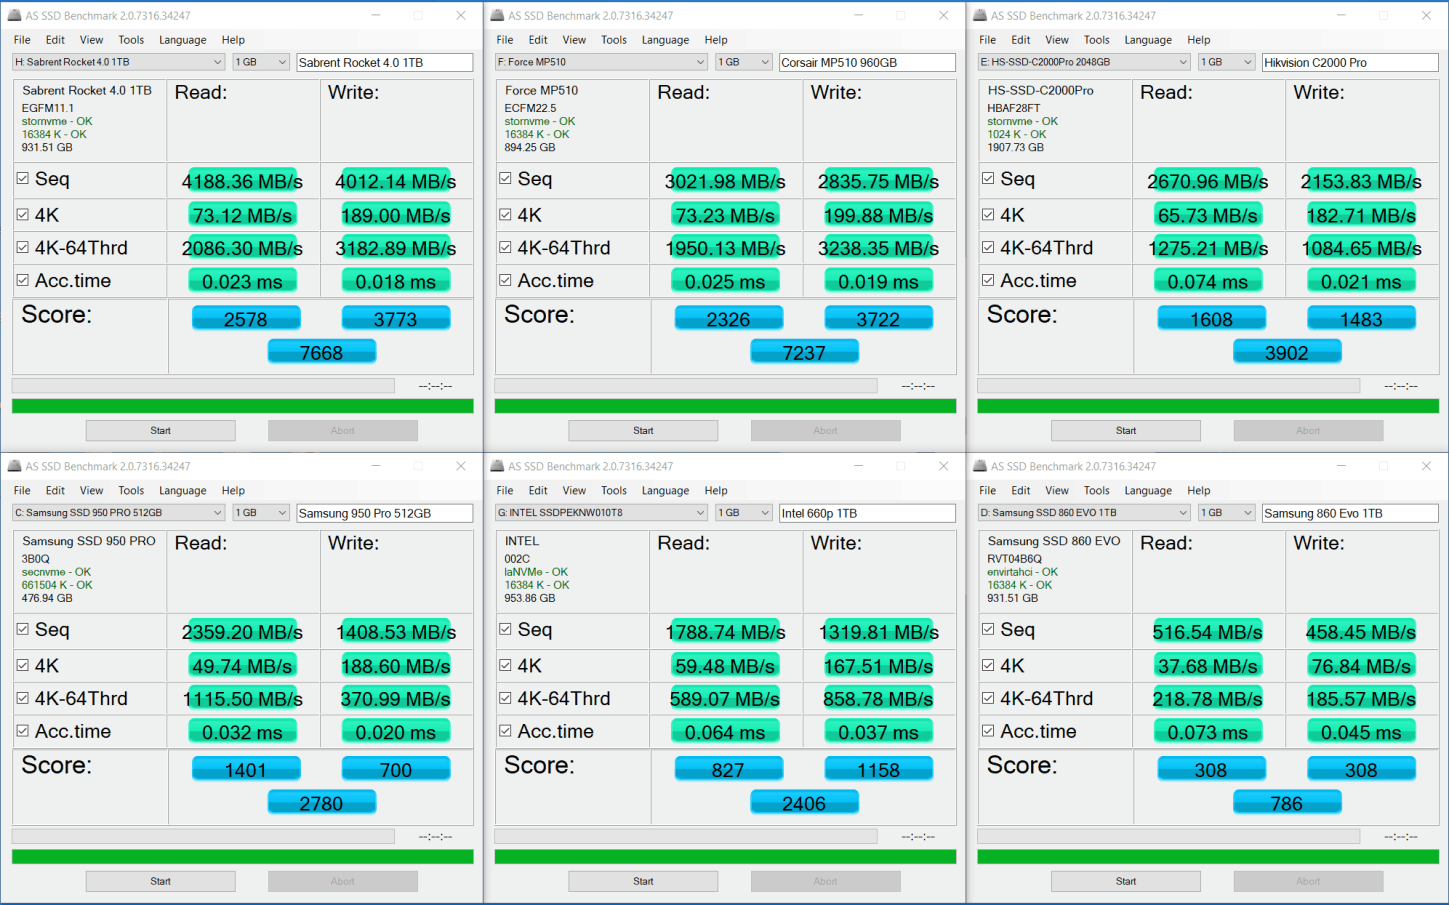
Task: Open Tools menu in the Force MP510 window
Action: pyautogui.click(x=614, y=40)
